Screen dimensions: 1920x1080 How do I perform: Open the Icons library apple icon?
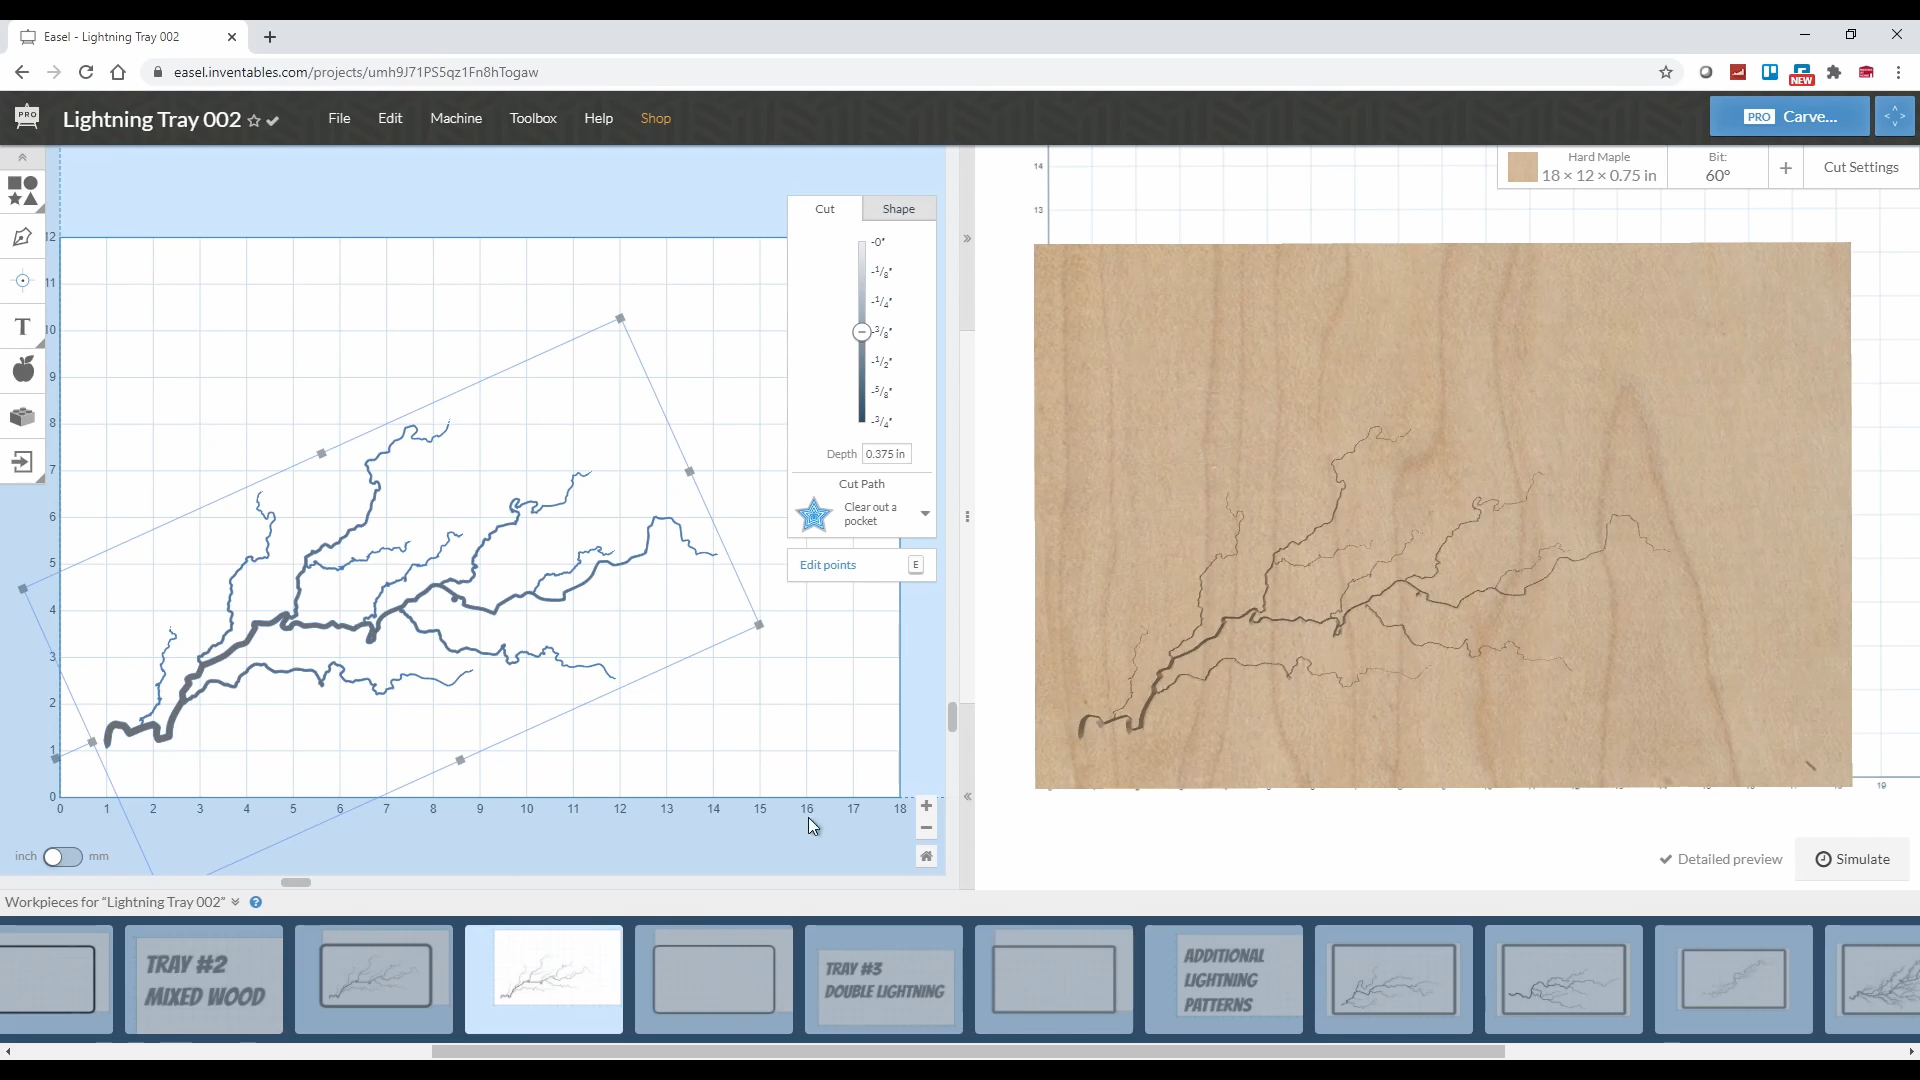22,370
